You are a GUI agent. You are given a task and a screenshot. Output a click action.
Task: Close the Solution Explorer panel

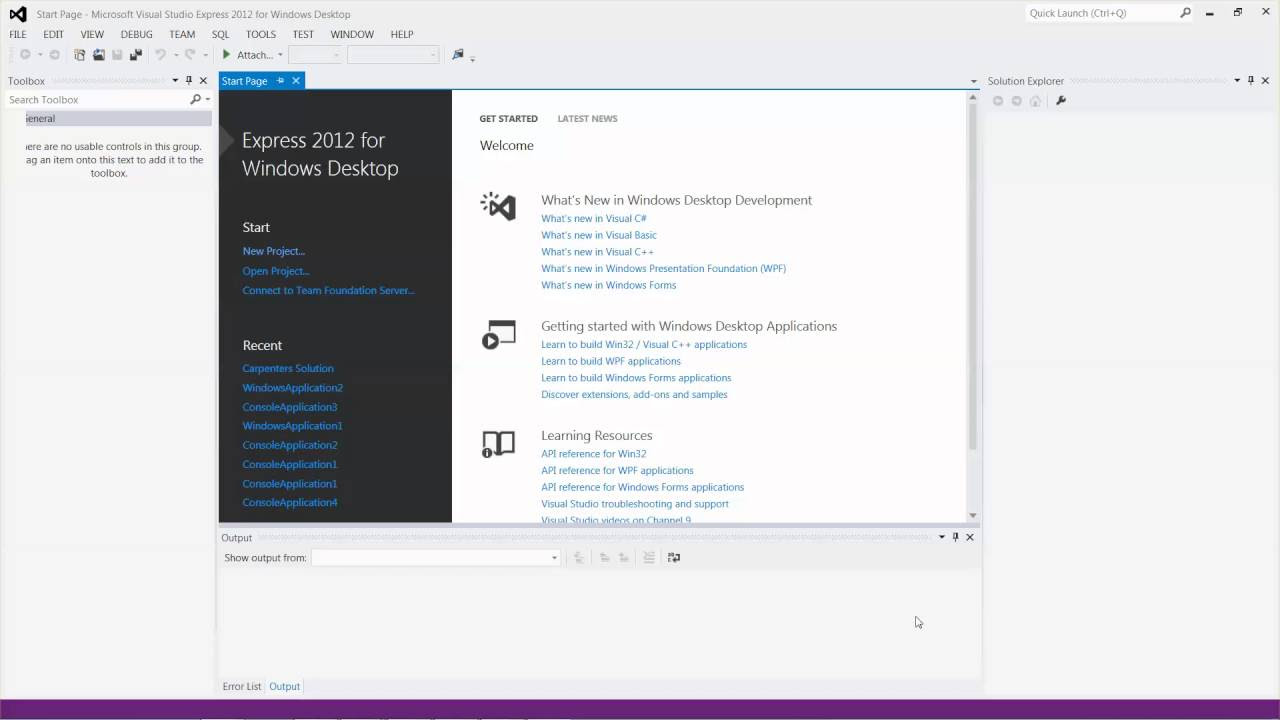point(1265,81)
